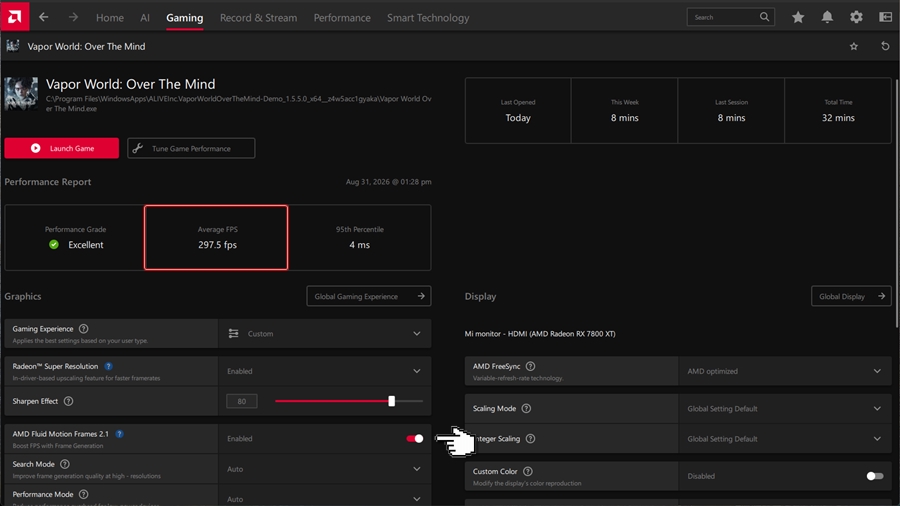Toggle the sidebar panel layout icon
900x506 pixels.
[x=886, y=17]
